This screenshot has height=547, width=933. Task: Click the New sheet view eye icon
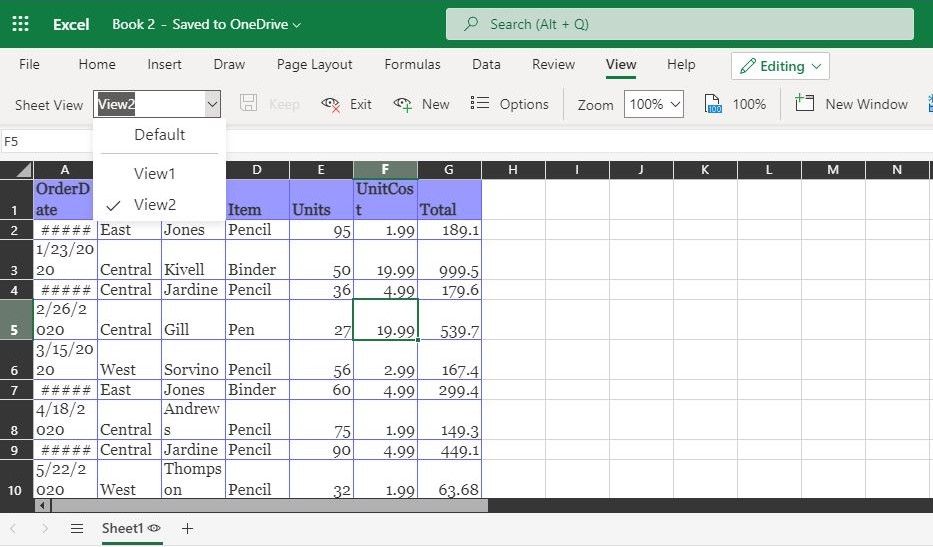402,104
